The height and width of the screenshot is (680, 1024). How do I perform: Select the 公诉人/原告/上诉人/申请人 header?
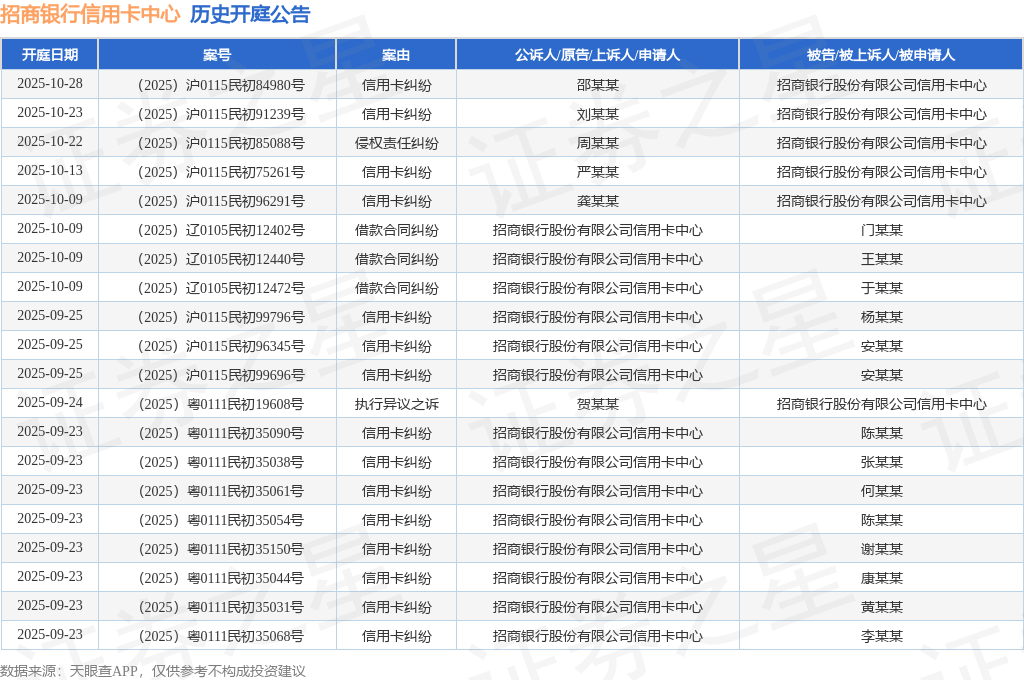point(598,55)
